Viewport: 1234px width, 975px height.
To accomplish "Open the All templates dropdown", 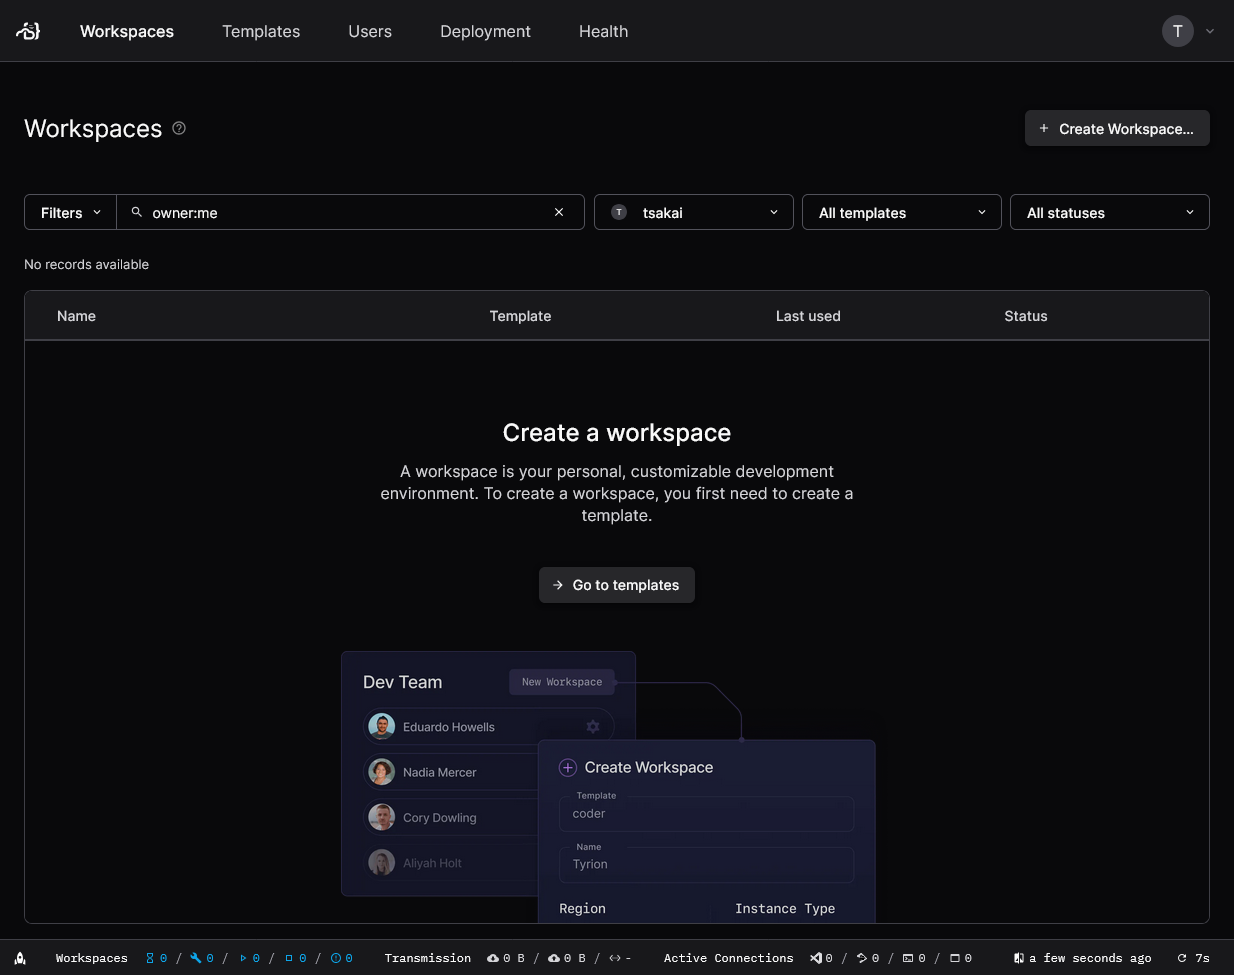I will click(x=901, y=212).
